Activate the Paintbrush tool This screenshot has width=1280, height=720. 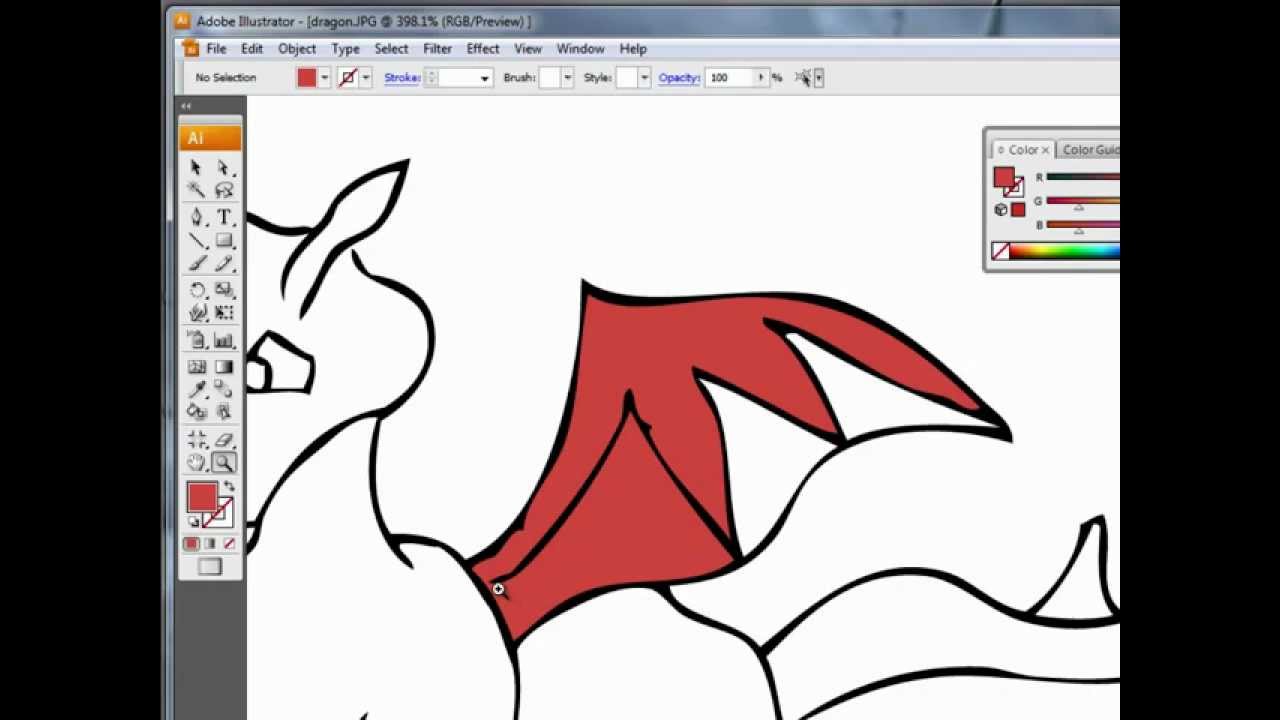pyautogui.click(x=196, y=263)
